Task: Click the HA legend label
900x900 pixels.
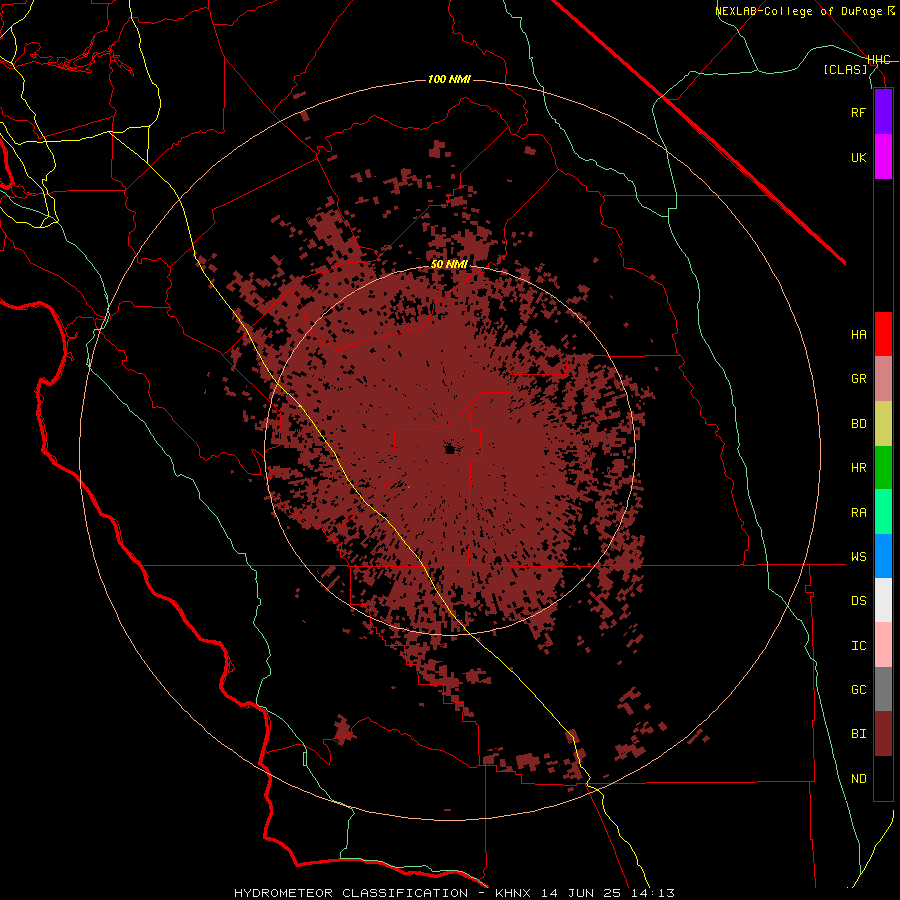Action: (859, 335)
